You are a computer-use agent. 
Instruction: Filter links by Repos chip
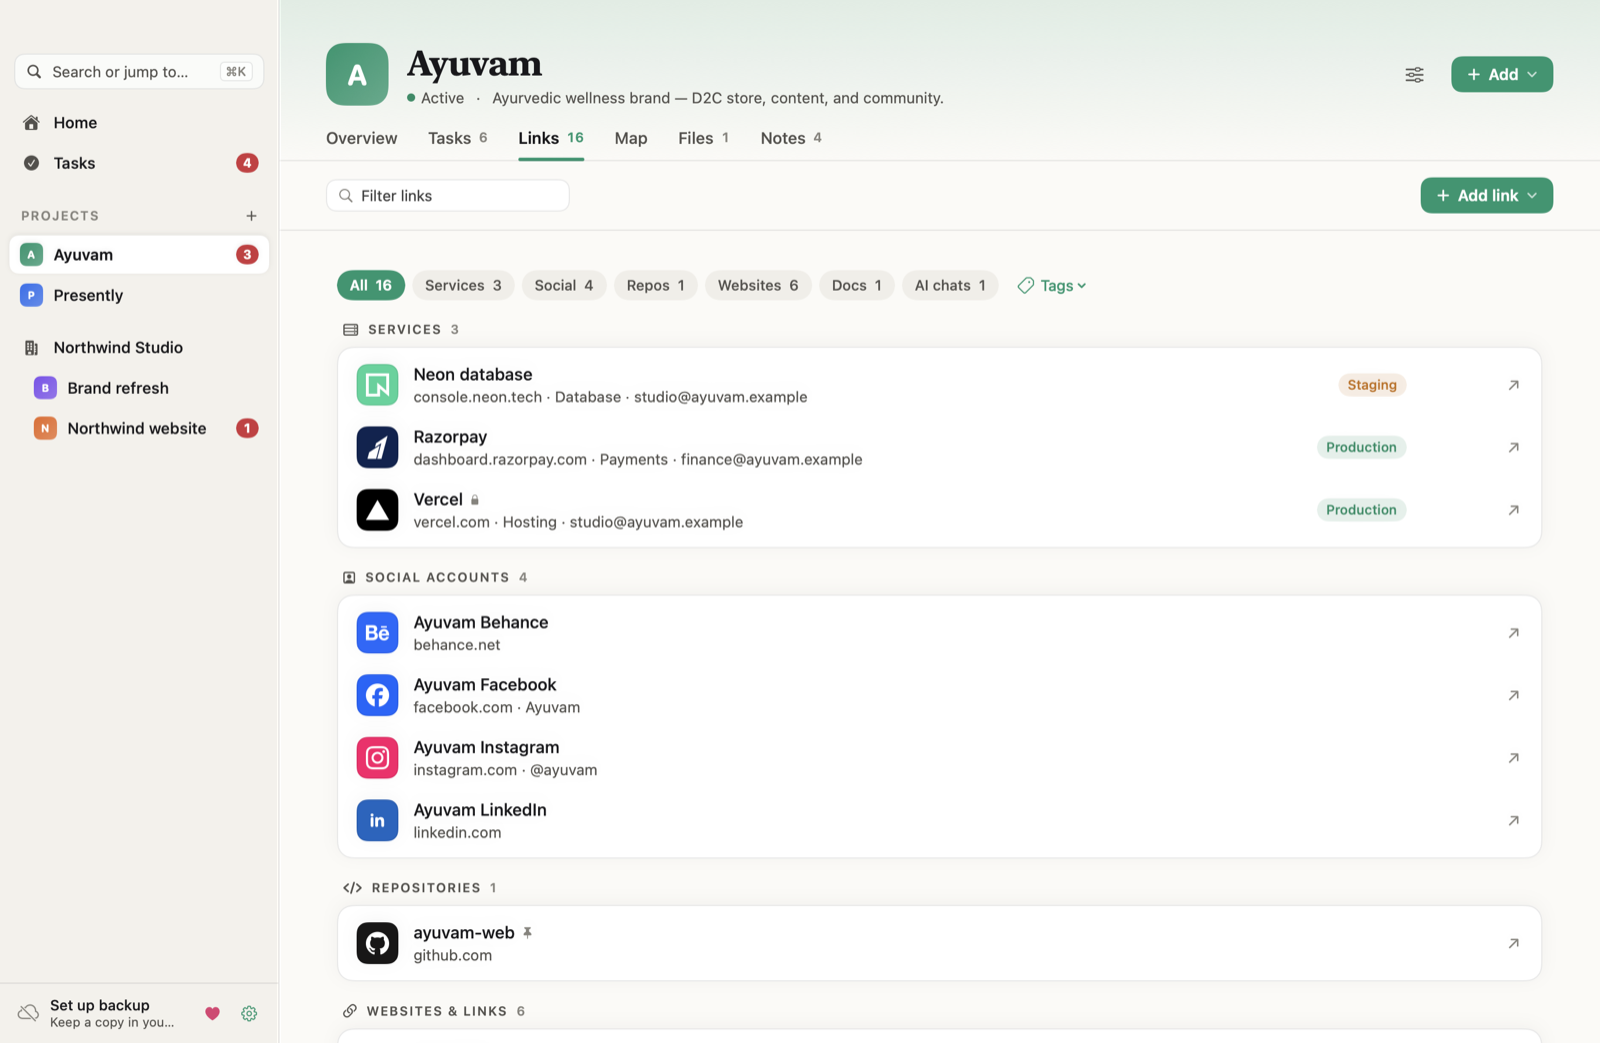click(x=656, y=285)
